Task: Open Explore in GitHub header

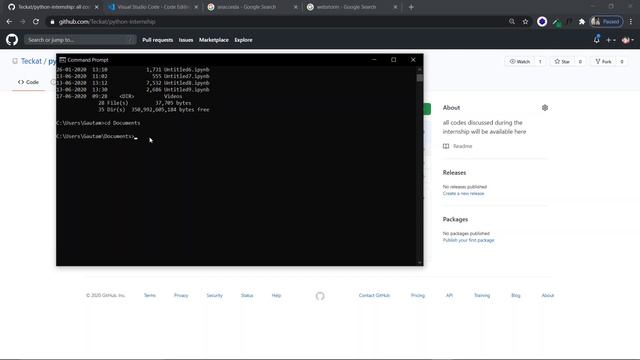Action: 243,40
